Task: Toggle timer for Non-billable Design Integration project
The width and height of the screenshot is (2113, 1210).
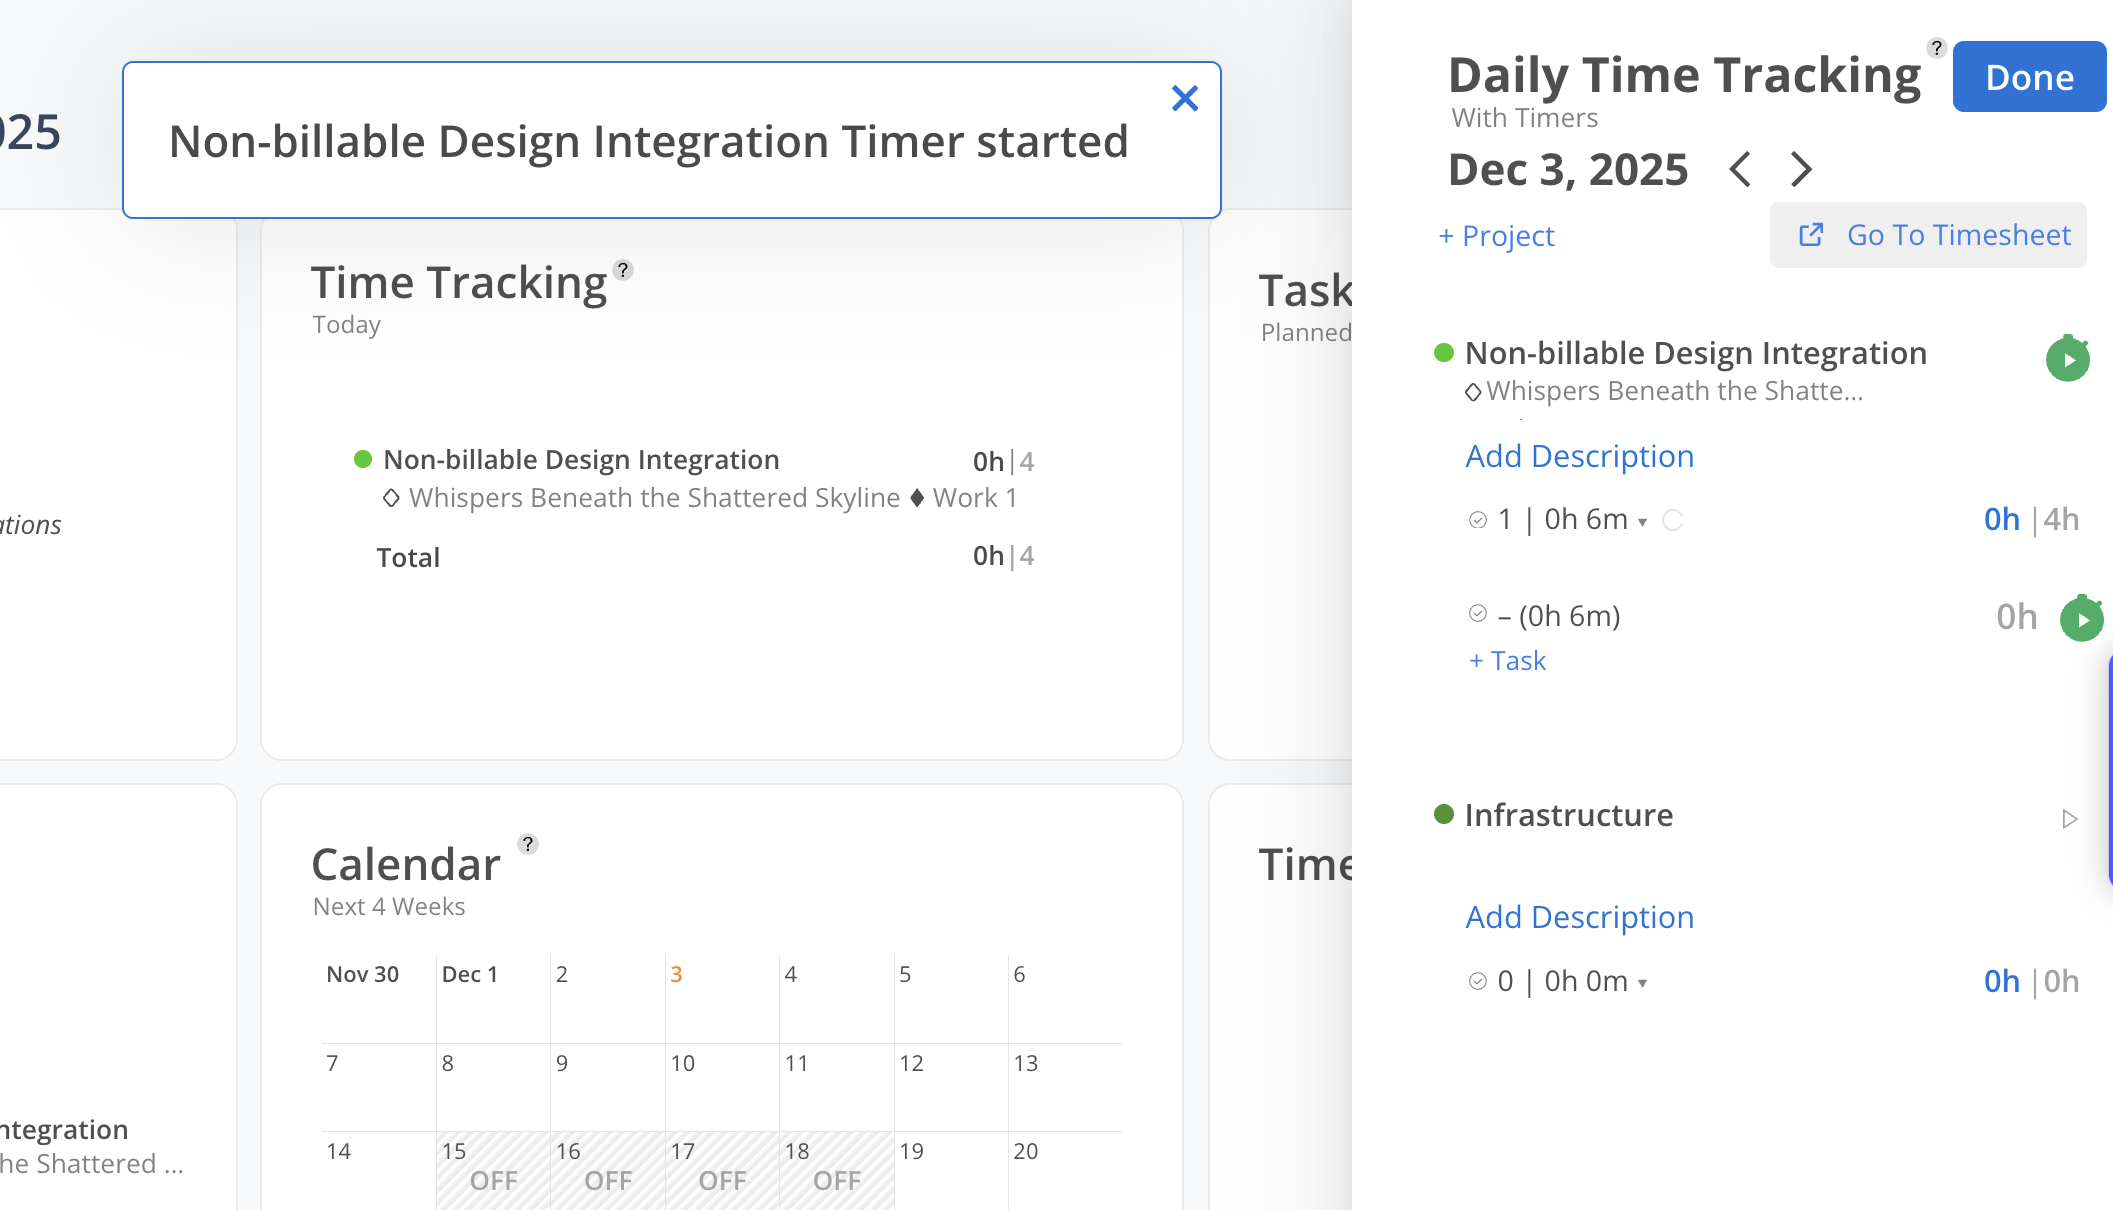Action: pyautogui.click(x=2067, y=359)
